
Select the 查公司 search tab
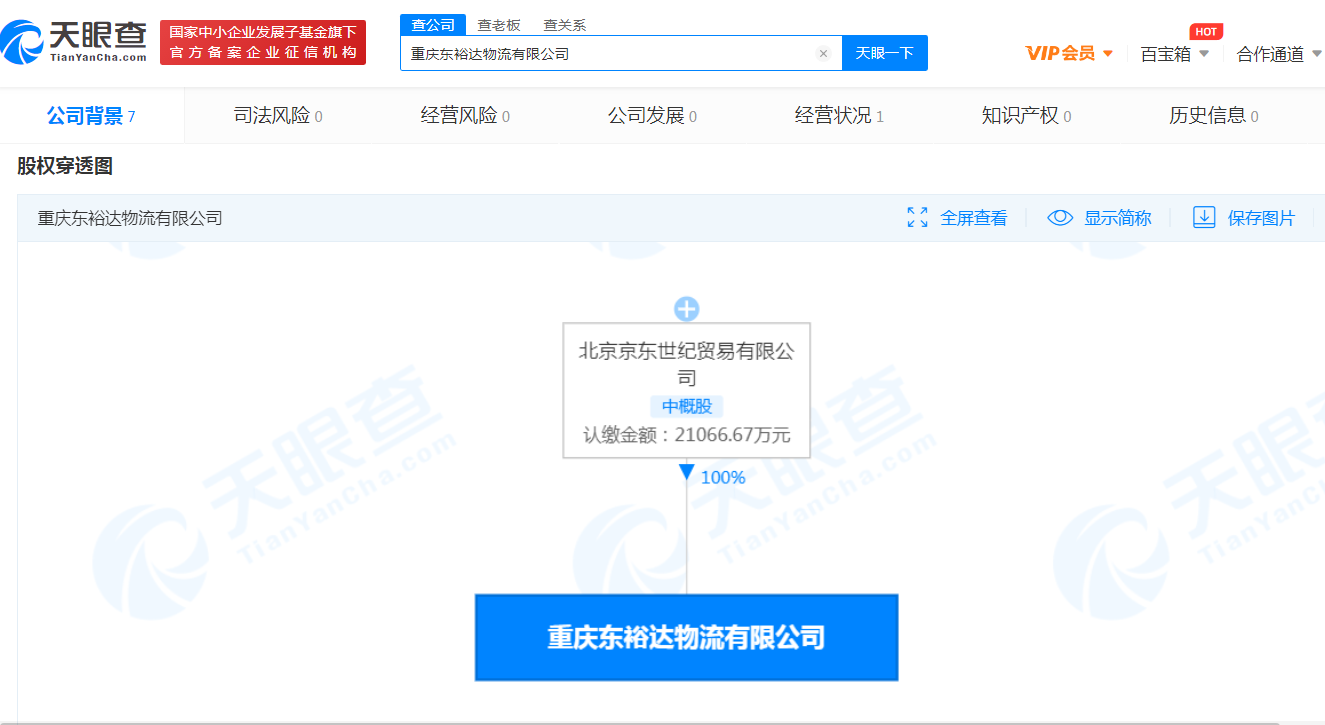433,25
